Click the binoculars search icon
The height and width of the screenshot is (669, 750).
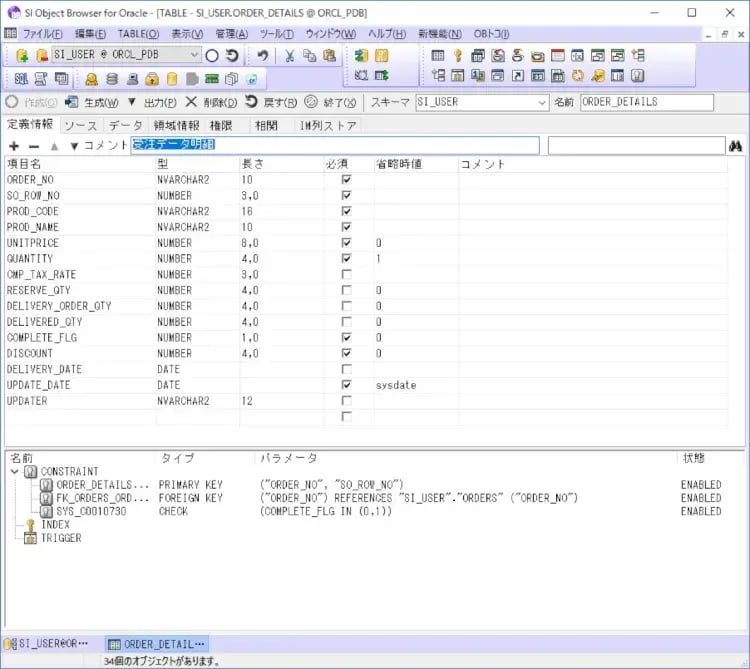736,146
